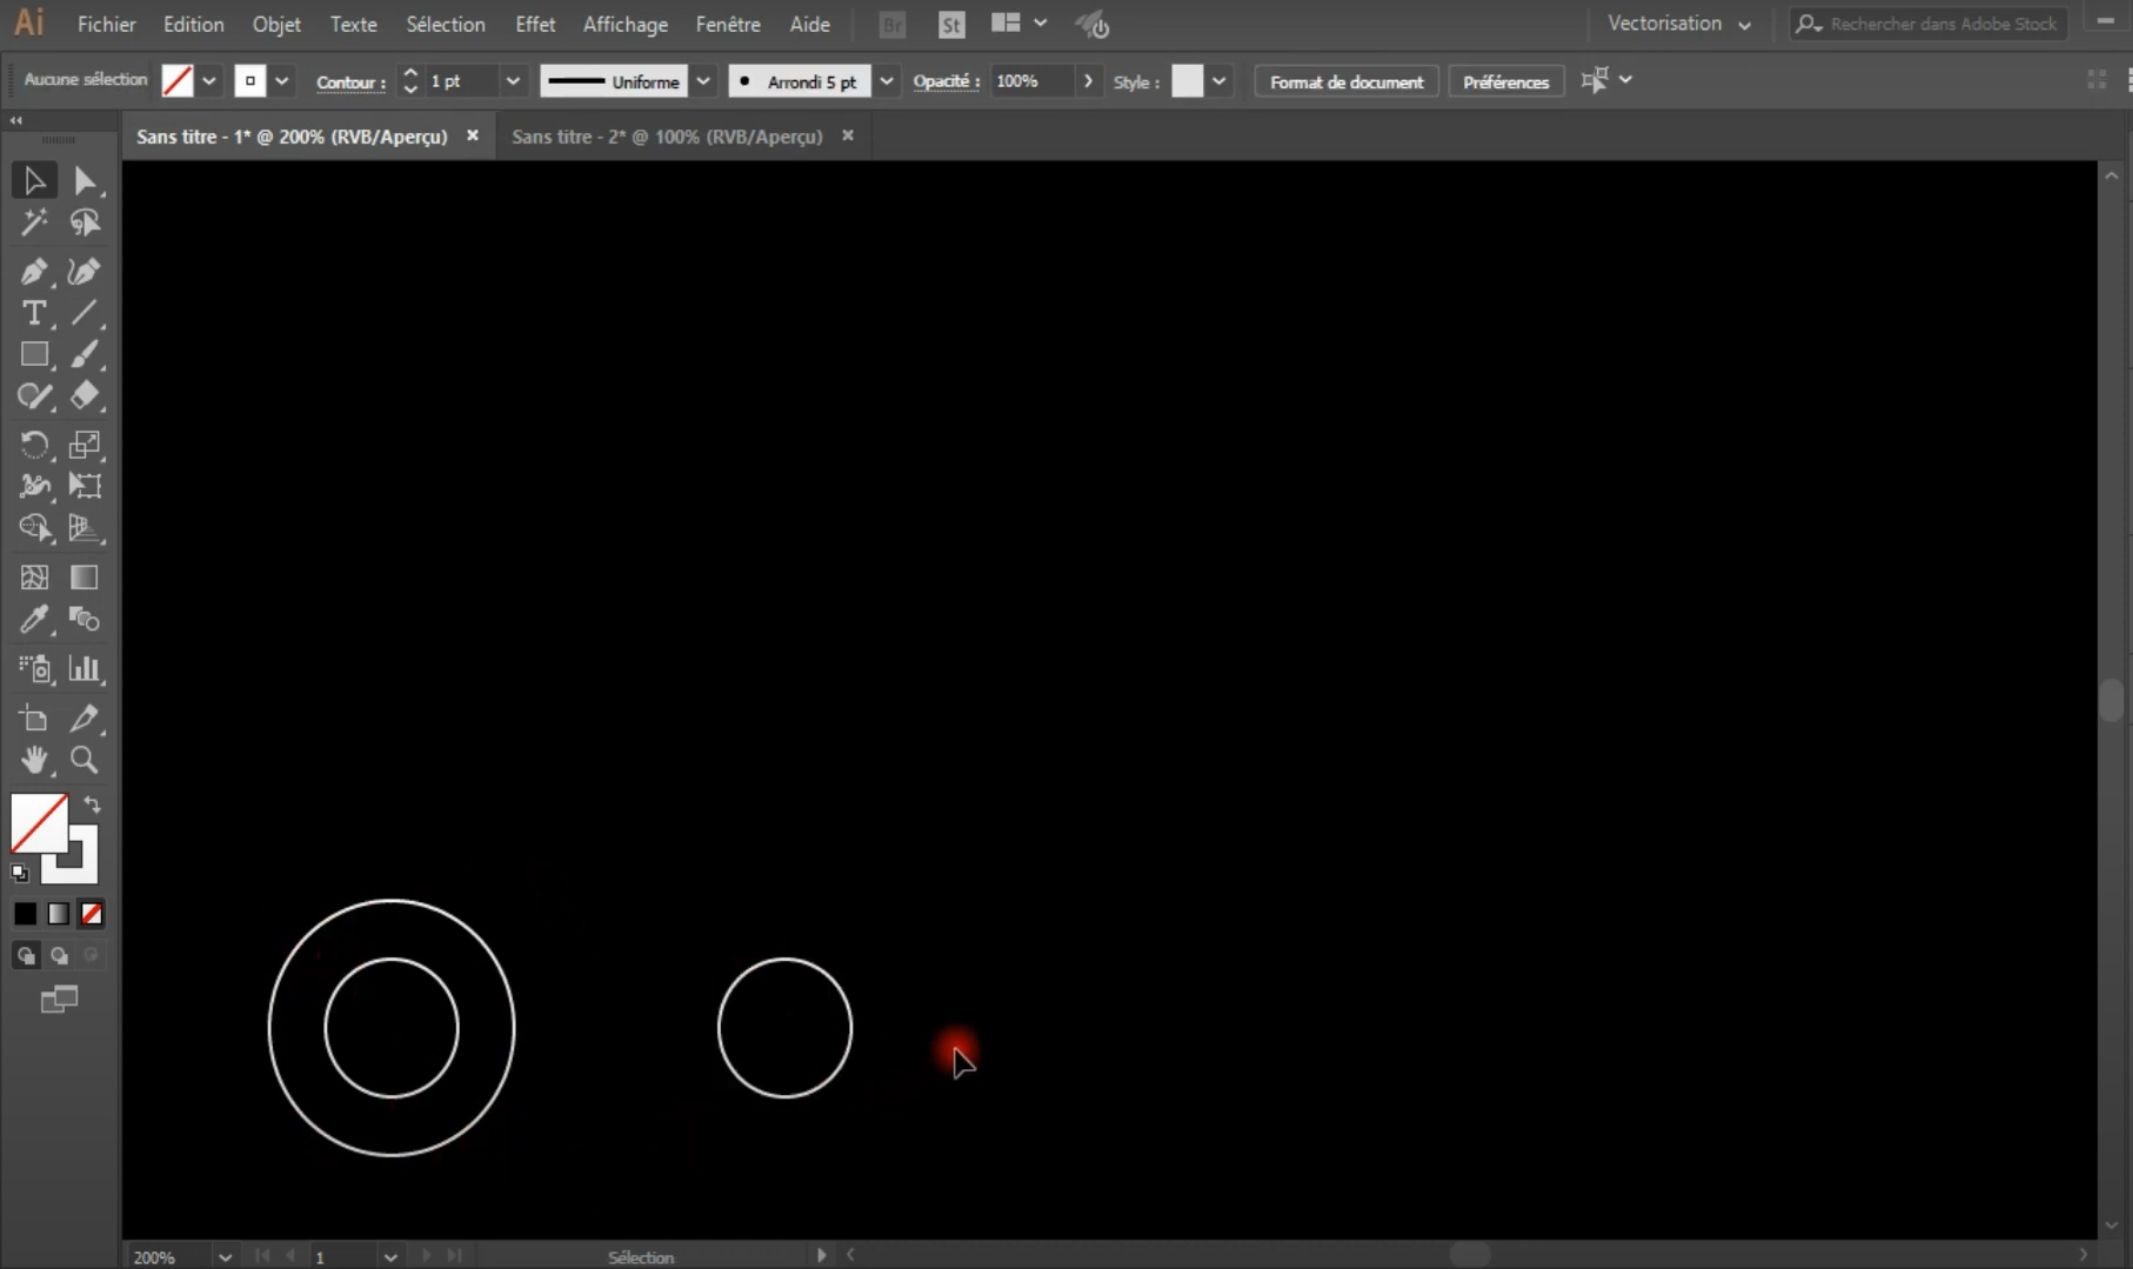Select the Type tool
Image resolution: width=2133 pixels, height=1269 pixels.
[x=33, y=313]
